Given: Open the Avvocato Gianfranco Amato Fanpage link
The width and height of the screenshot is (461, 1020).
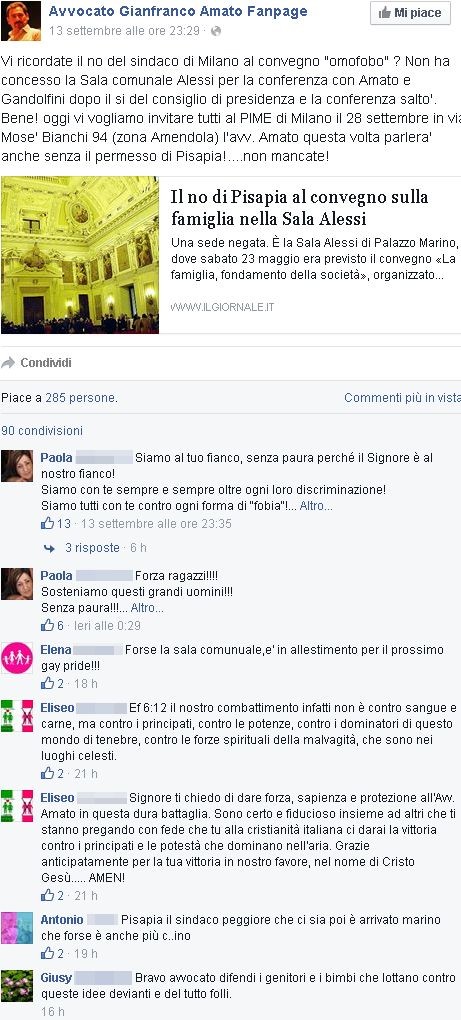Looking at the screenshot, I should click(178, 11).
